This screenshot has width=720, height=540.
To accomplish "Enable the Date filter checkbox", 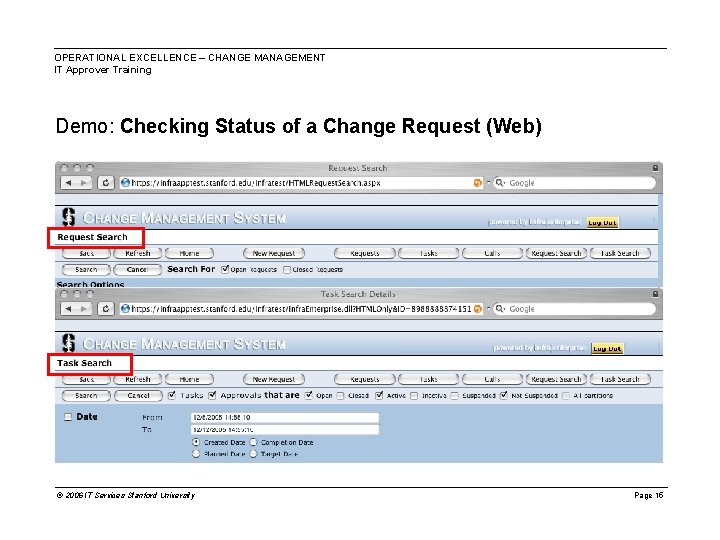I will tap(68, 417).
